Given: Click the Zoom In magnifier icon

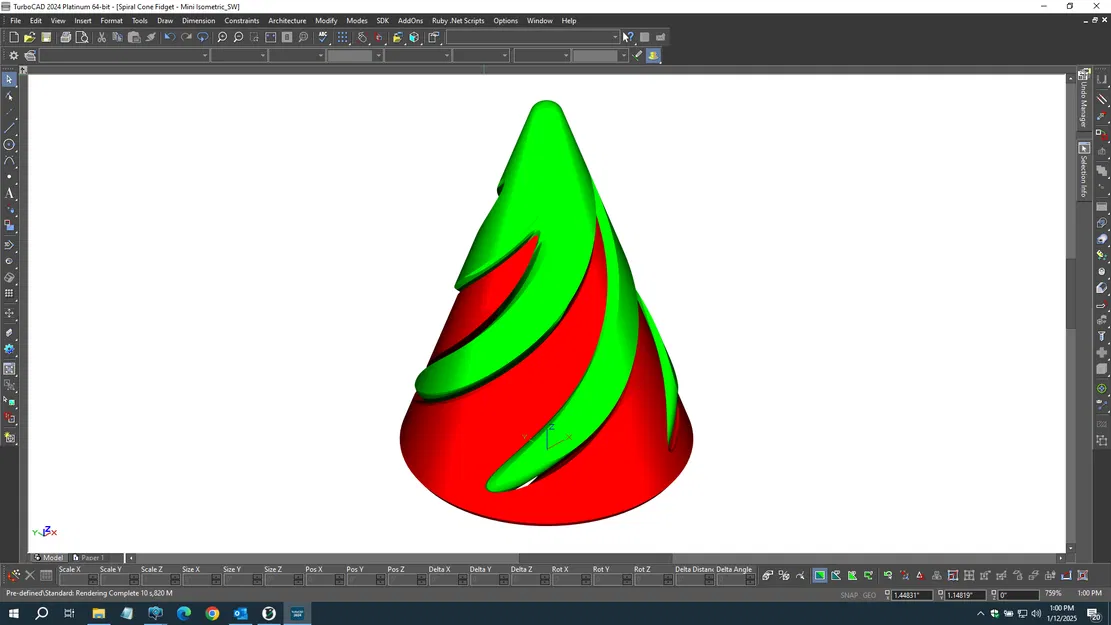Looking at the screenshot, I should (222, 37).
